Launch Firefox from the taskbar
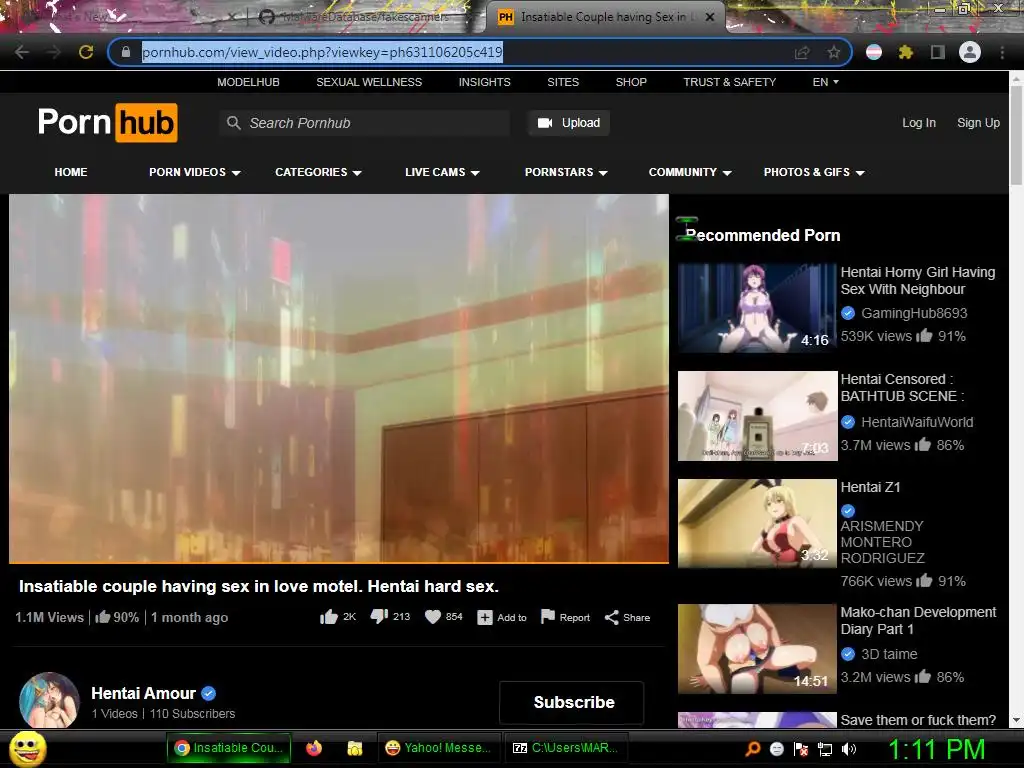Viewport: 1024px width, 768px height. pos(314,748)
